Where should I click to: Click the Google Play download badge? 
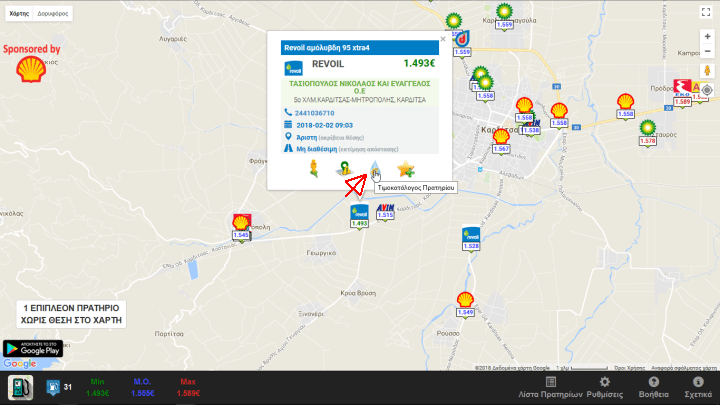click(33, 349)
